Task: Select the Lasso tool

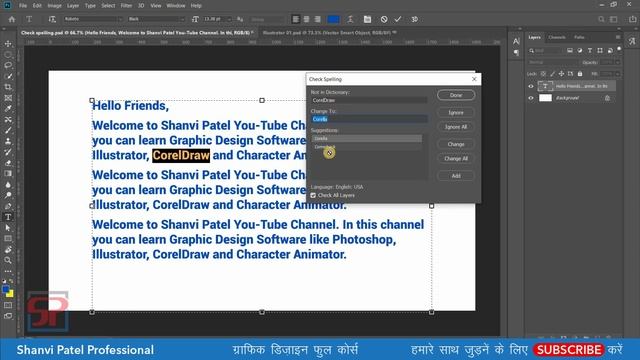Action: (8, 65)
